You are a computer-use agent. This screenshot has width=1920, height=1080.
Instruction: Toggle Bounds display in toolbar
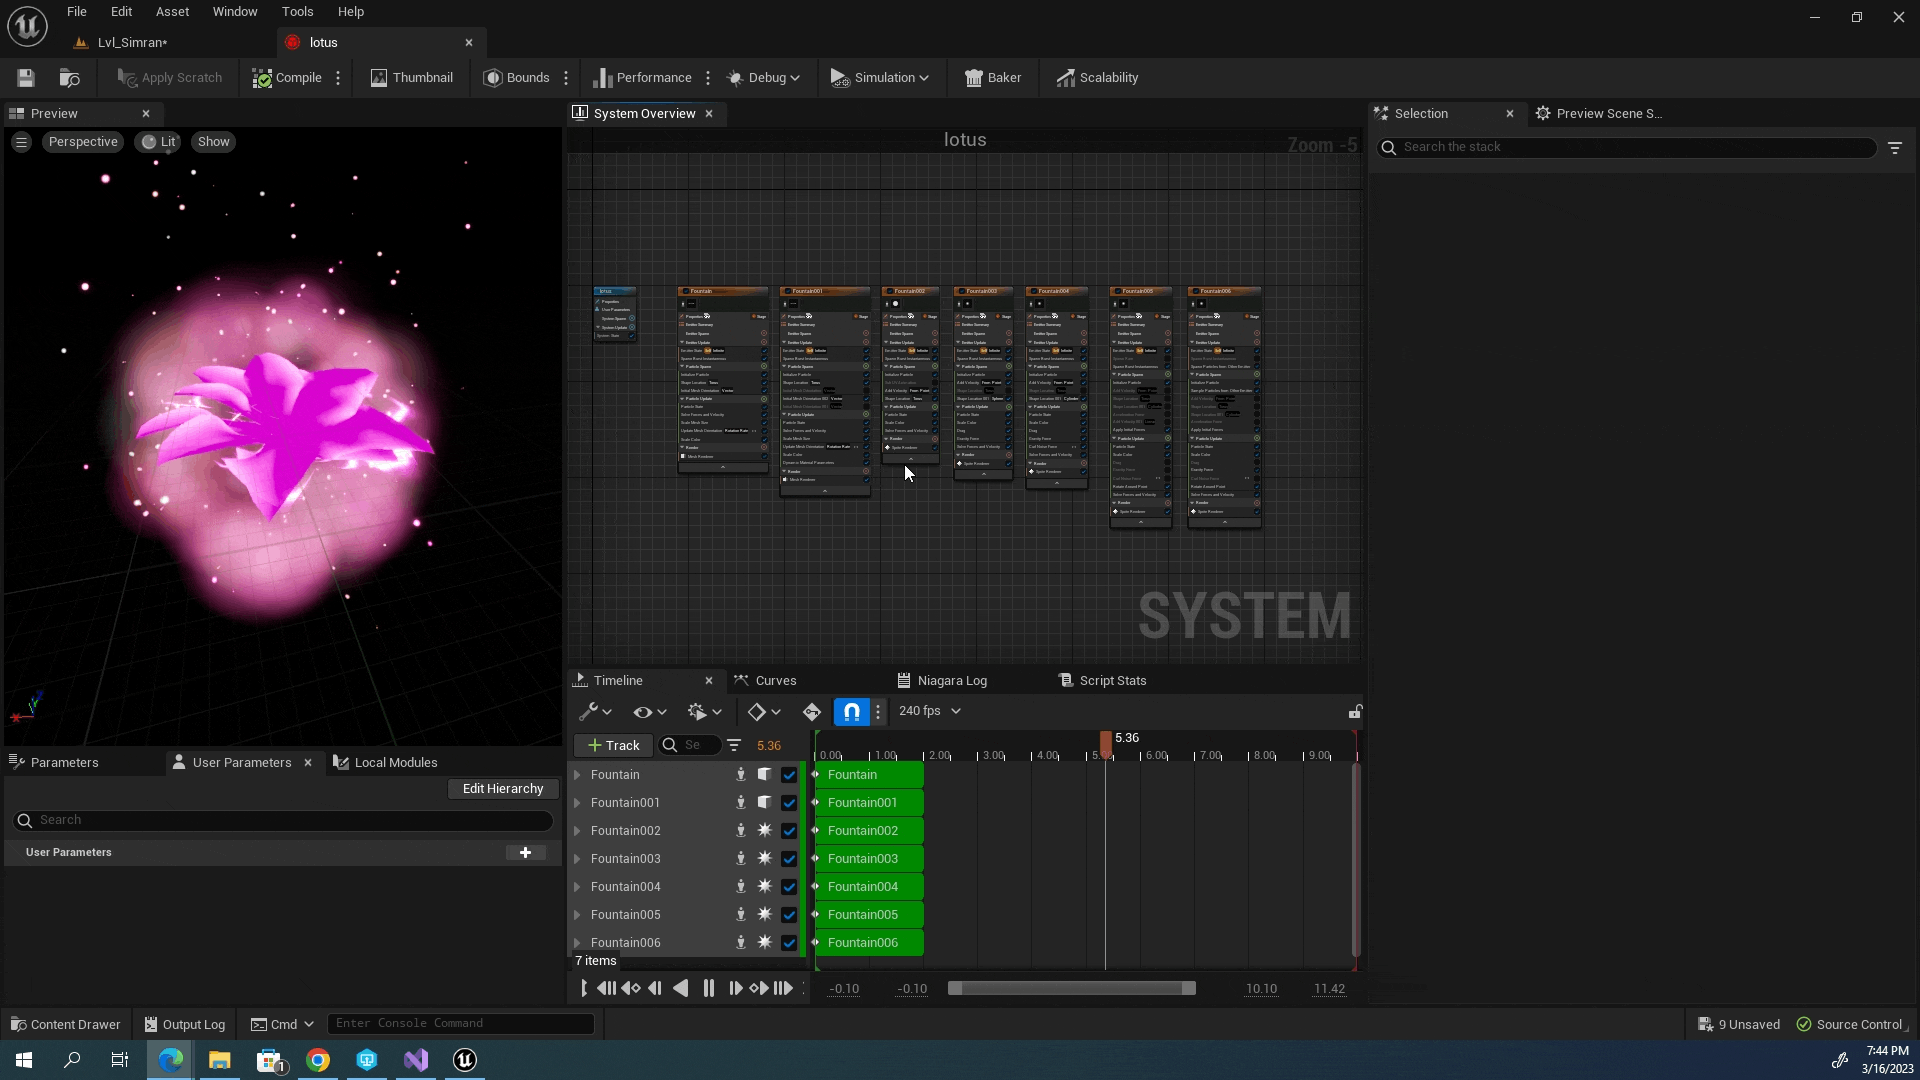516,78
